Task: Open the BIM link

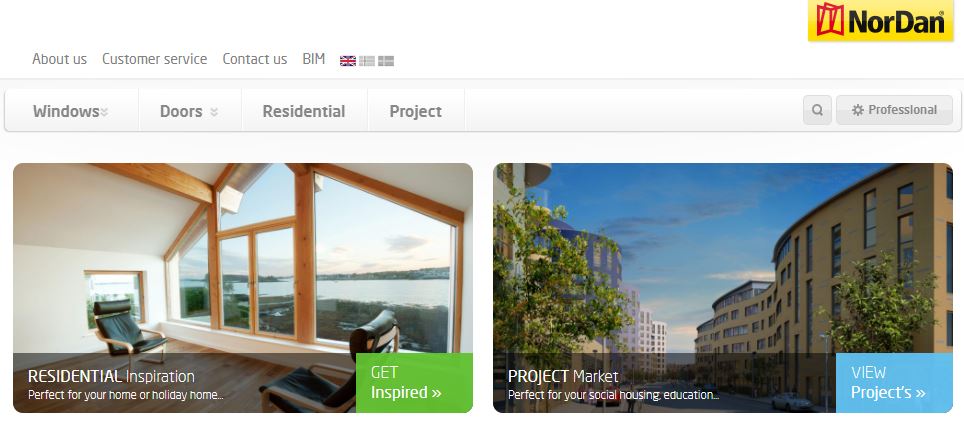Action: coord(314,59)
